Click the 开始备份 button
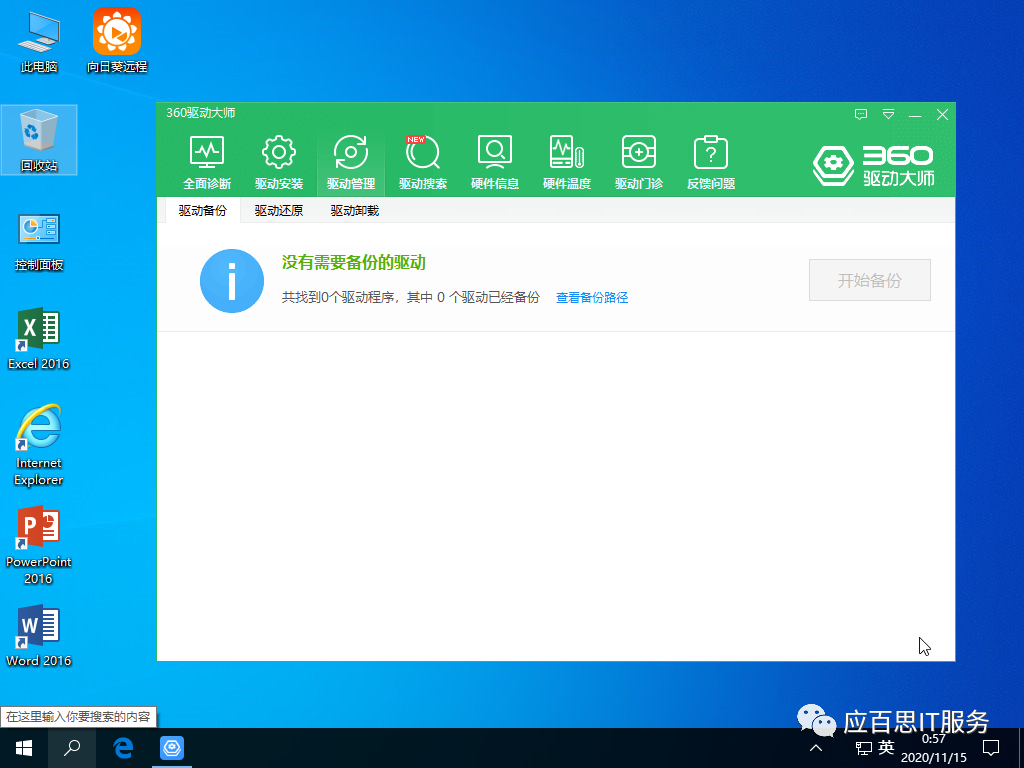 coord(869,280)
